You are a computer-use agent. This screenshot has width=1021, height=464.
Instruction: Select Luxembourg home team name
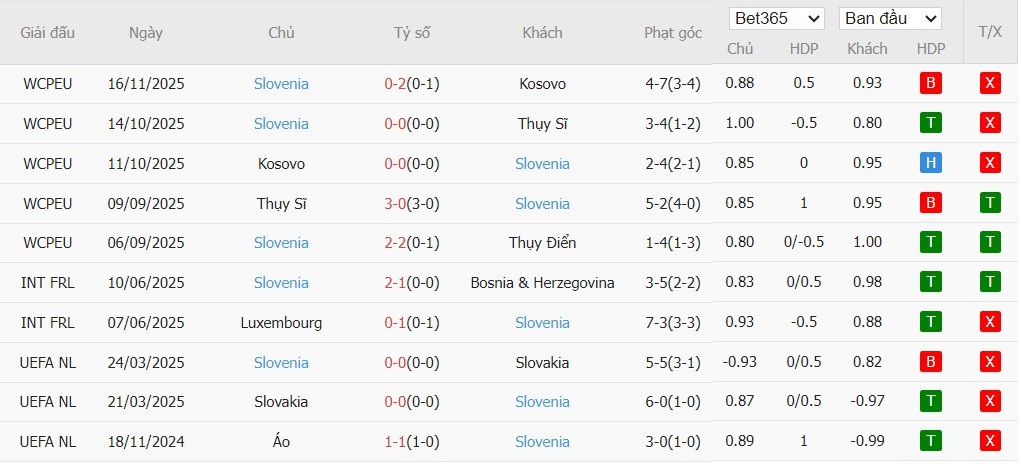pos(281,322)
